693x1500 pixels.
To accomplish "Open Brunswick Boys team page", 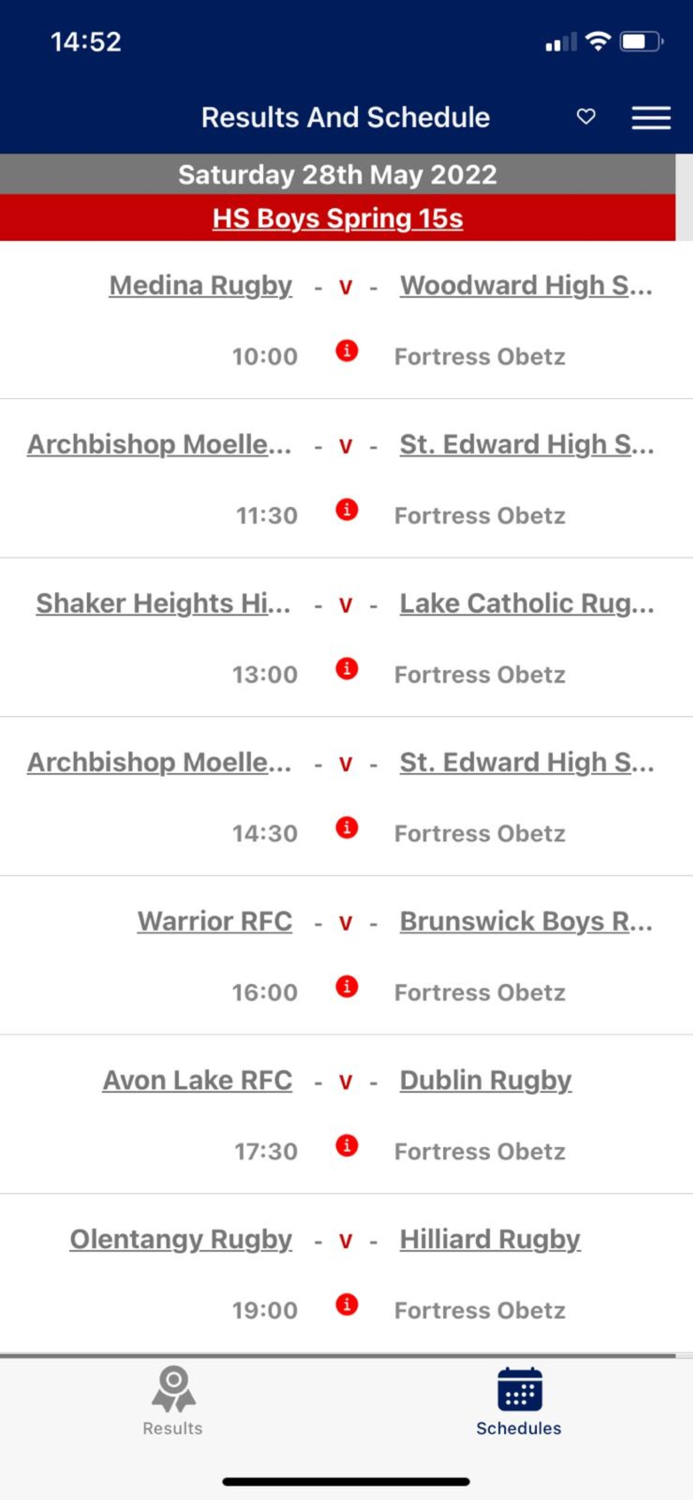I will pyautogui.click(x=527, y=921).
